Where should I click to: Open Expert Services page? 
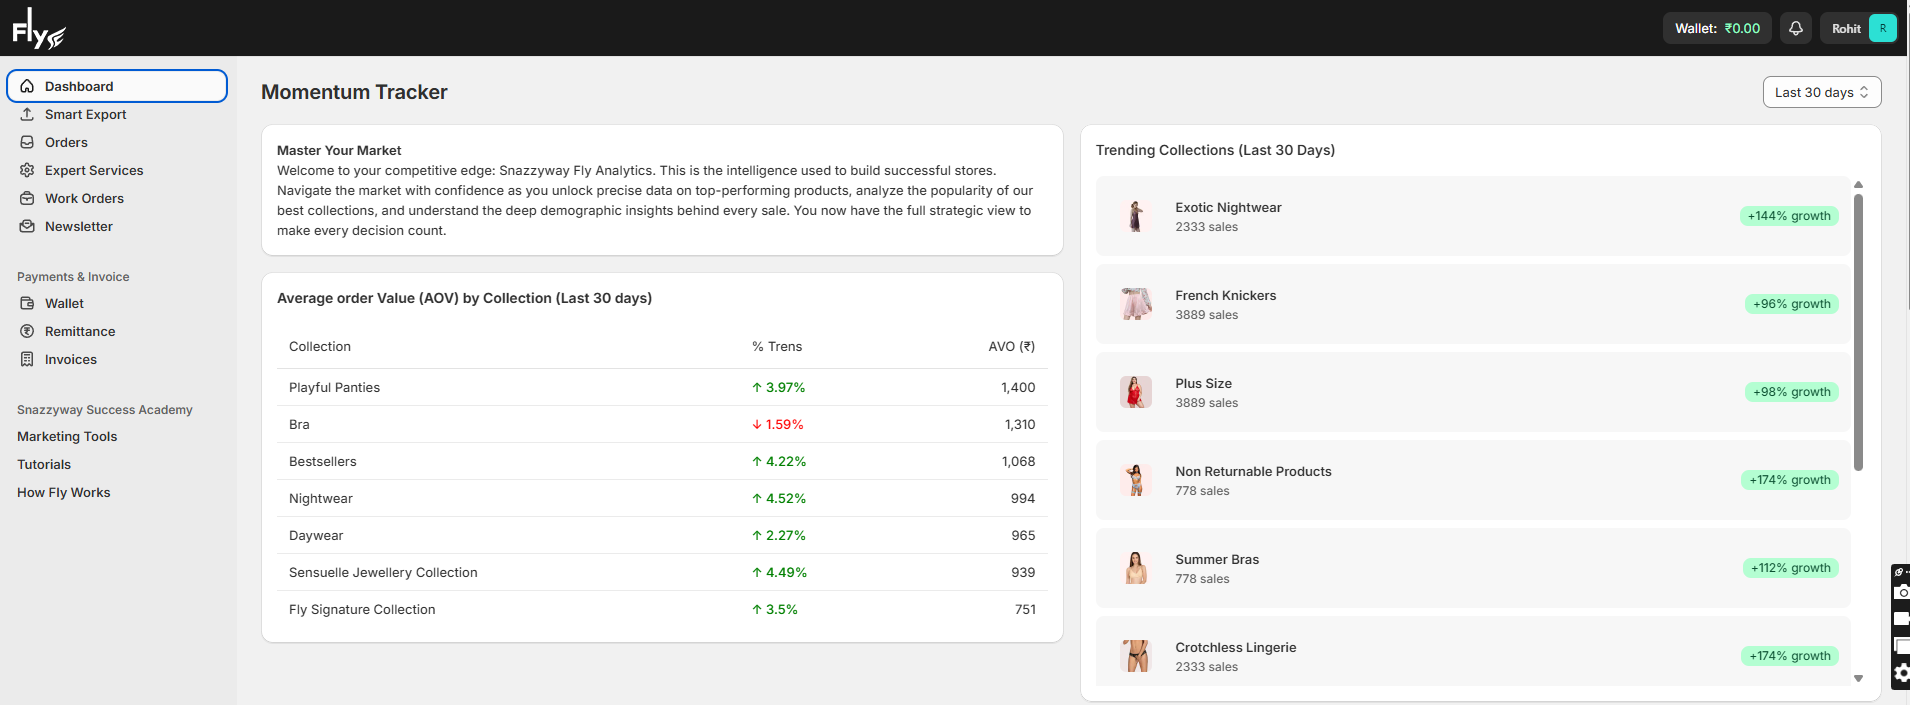94,170
